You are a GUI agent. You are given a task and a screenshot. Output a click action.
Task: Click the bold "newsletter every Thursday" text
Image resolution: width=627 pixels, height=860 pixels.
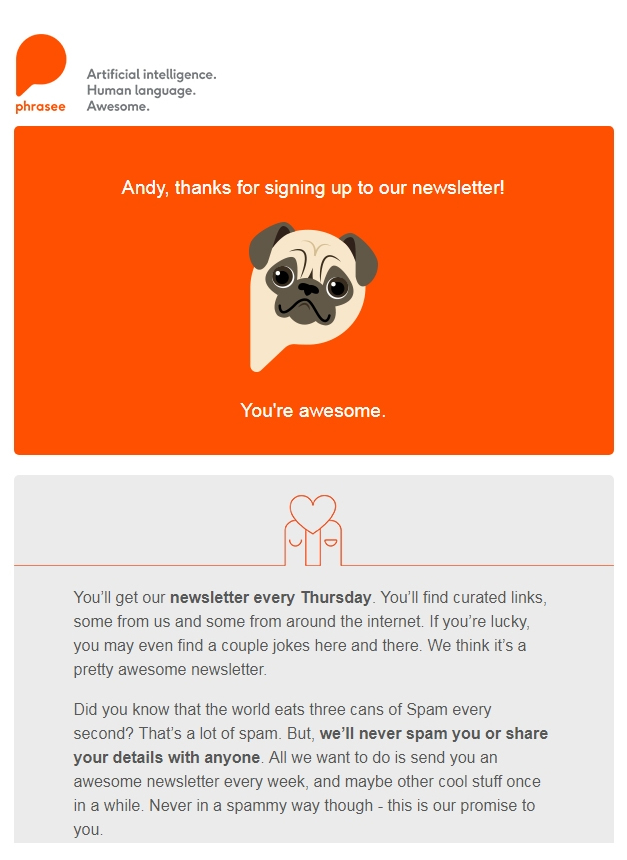tap(270, 597)
